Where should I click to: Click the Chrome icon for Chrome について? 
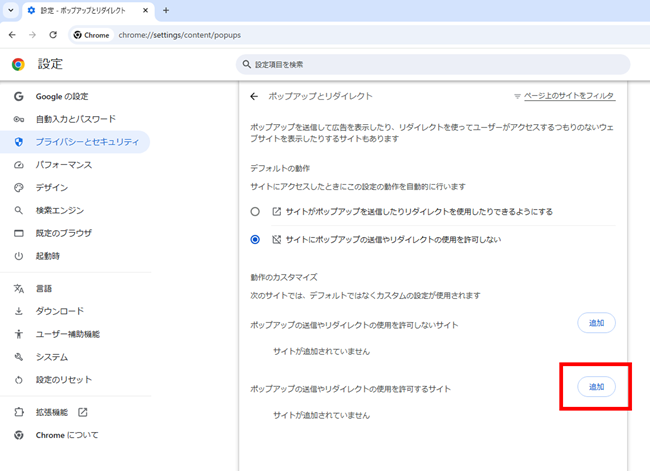tap(19, 435)
